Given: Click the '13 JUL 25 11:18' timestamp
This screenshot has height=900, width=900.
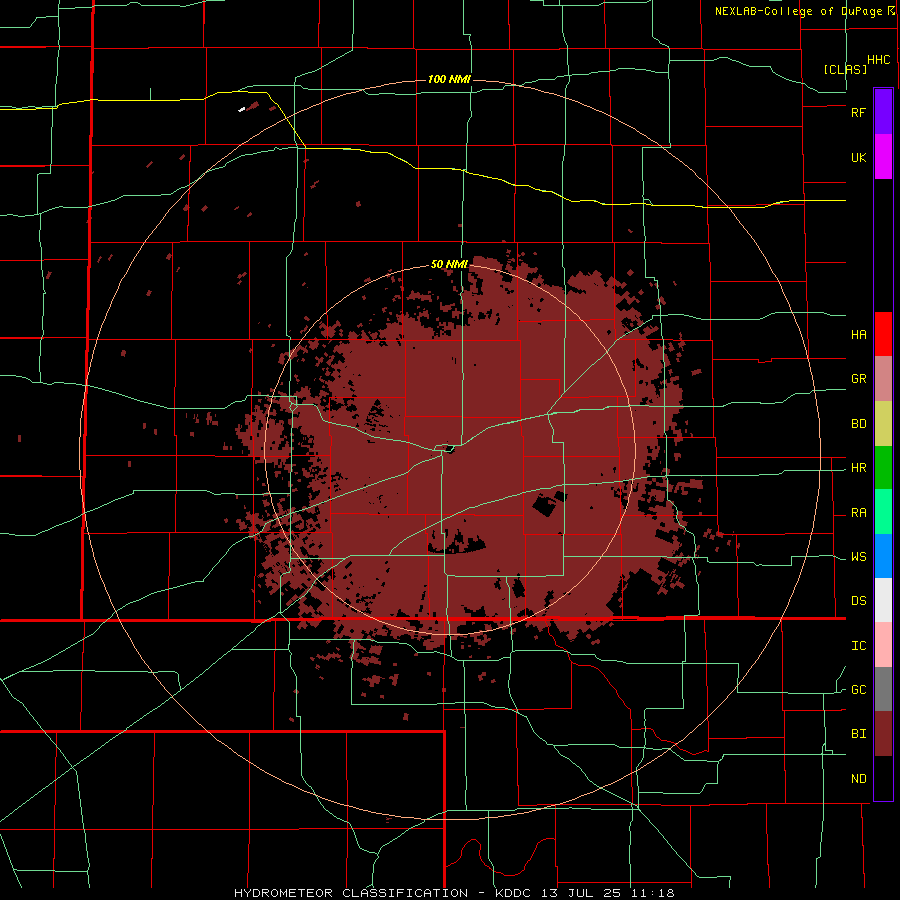Looking at the screenshot, I should pyautogui.click(x=610, y=893).
